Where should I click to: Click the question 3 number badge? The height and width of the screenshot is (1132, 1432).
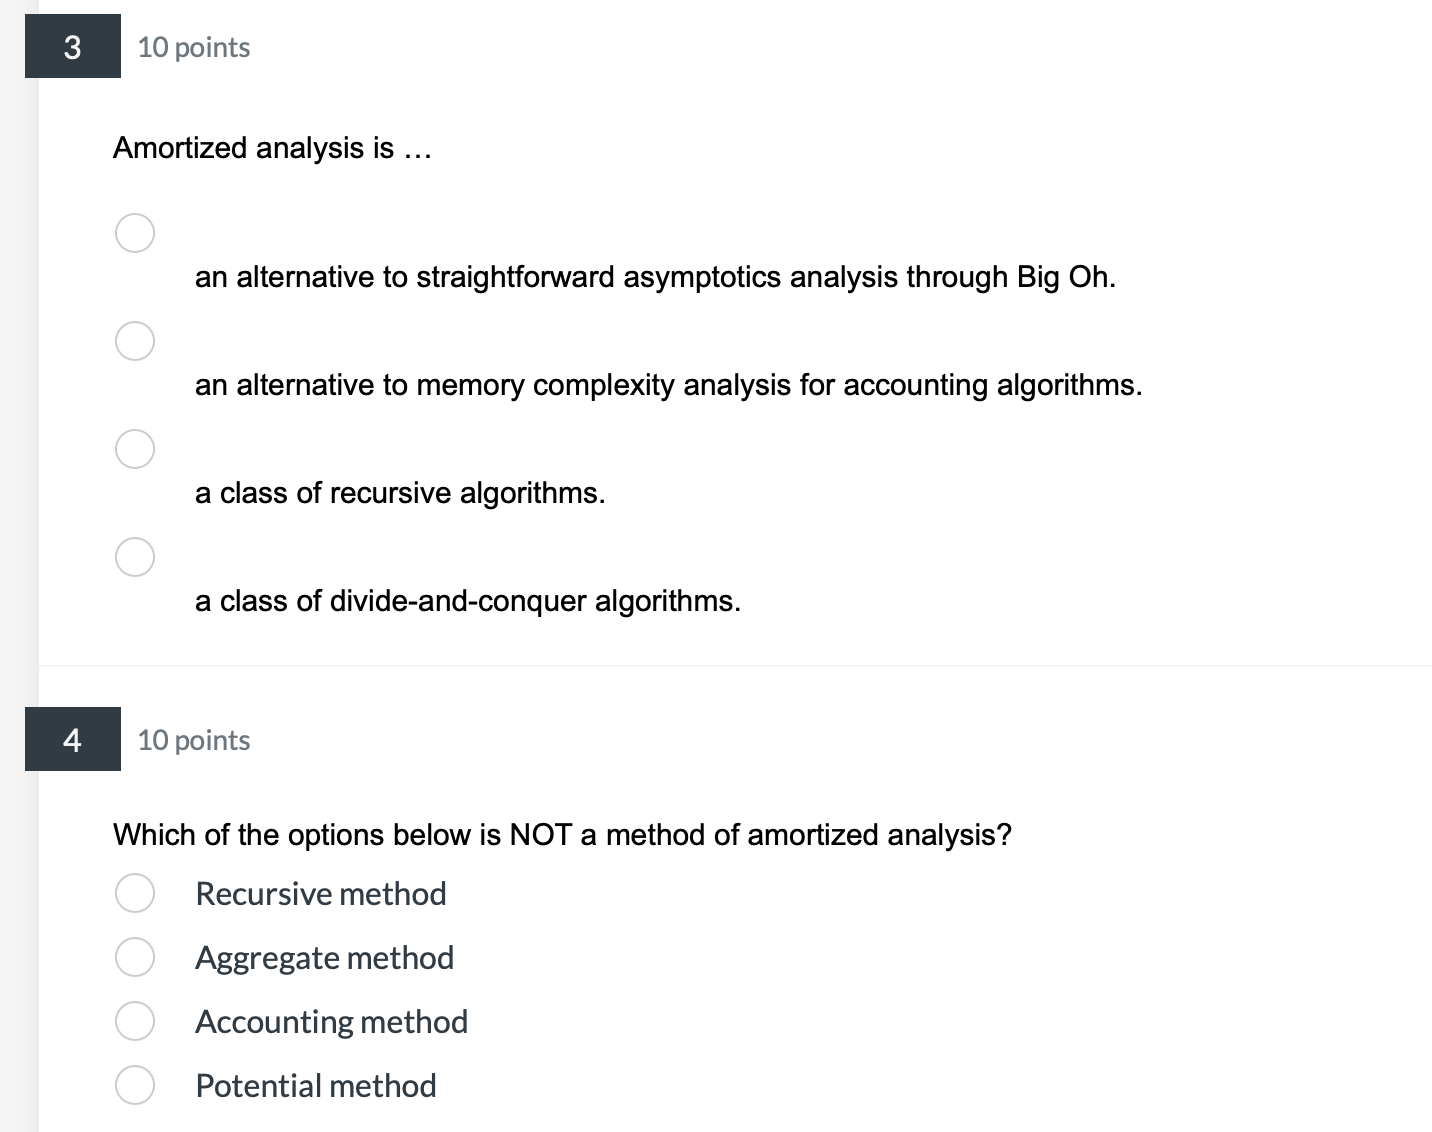tap(72, 45)
